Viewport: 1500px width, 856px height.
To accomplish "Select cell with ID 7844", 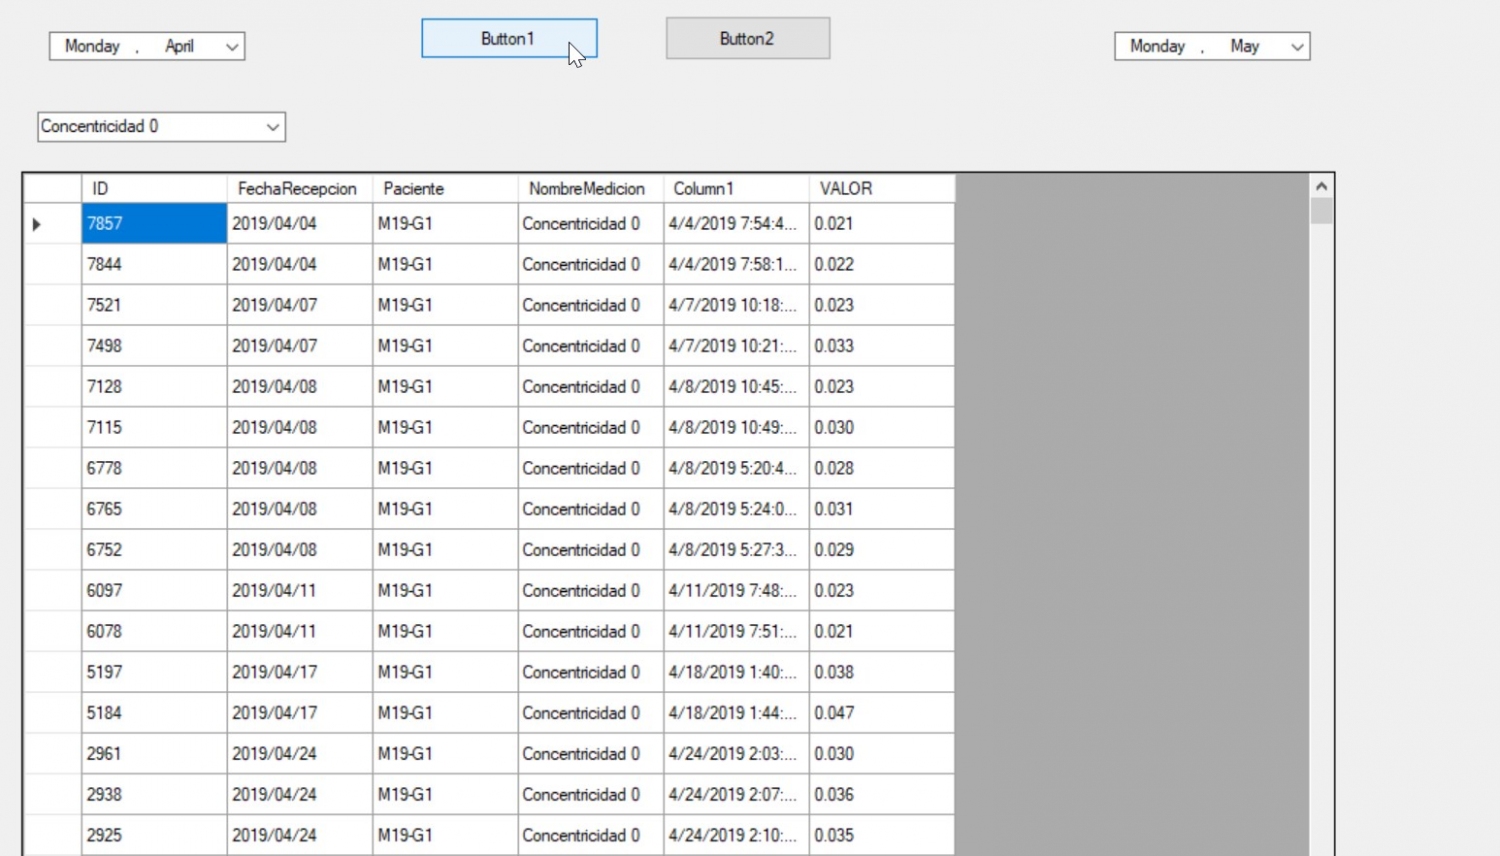I will (x=154, y=265).
